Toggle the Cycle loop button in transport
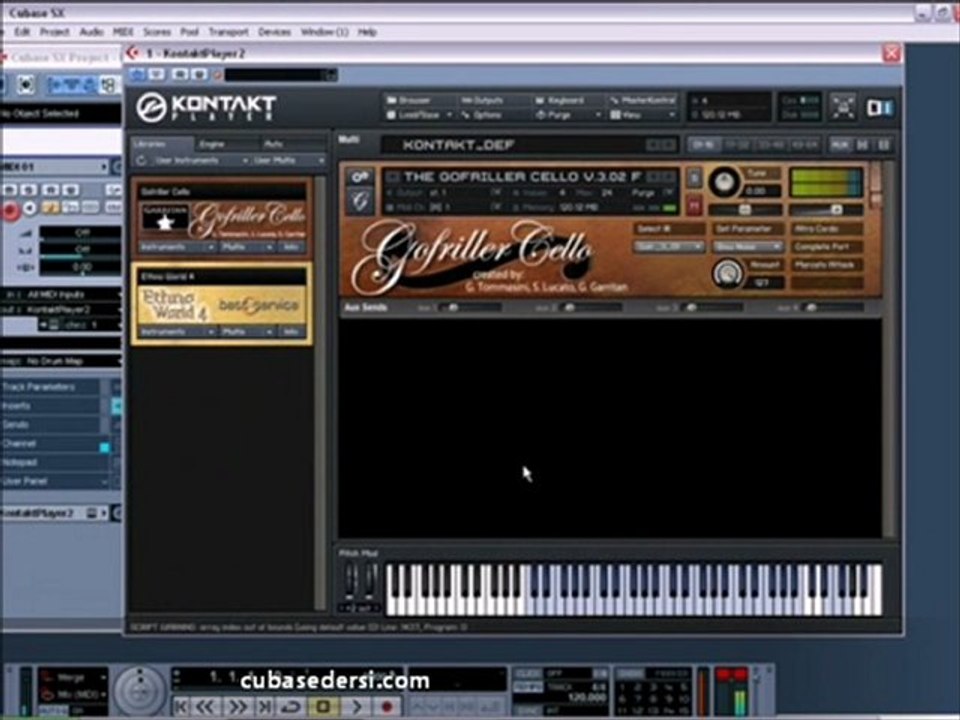This screenshot has width=960, height=720. [291, 707]
